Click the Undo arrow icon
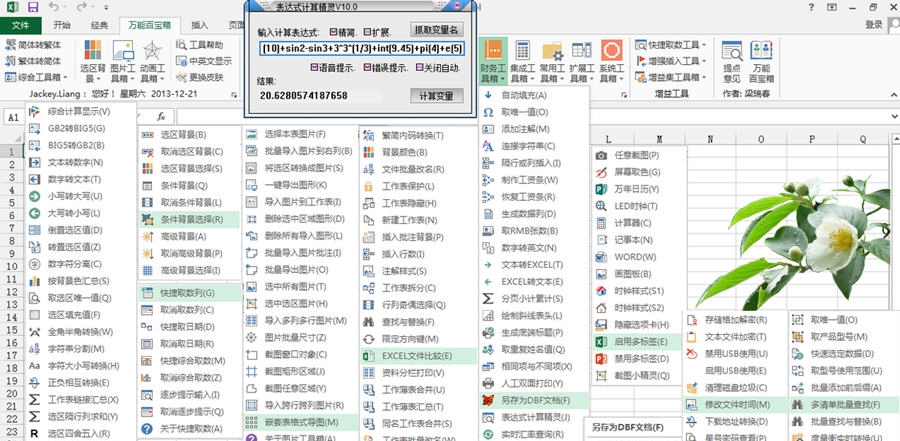This screenshot has width=900, height=441. pyautogui.click(x=54, y=7)
